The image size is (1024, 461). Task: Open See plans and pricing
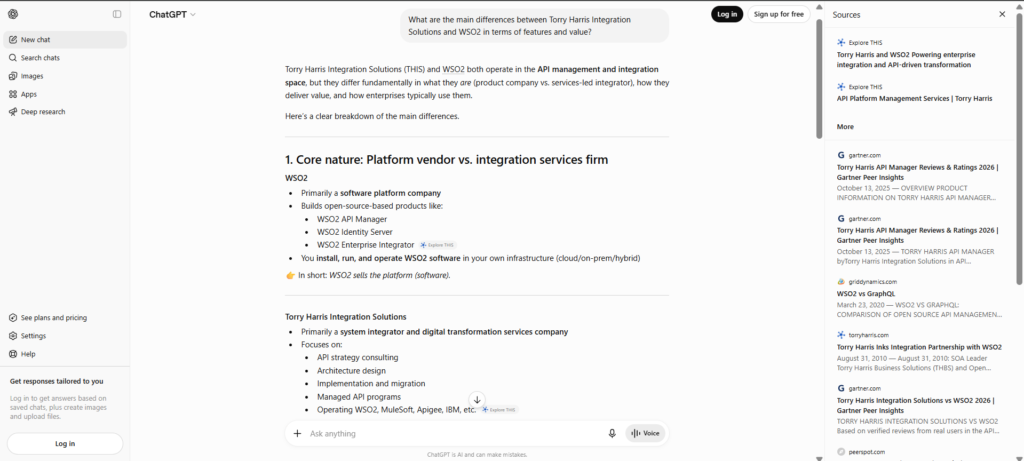[65, 318]
